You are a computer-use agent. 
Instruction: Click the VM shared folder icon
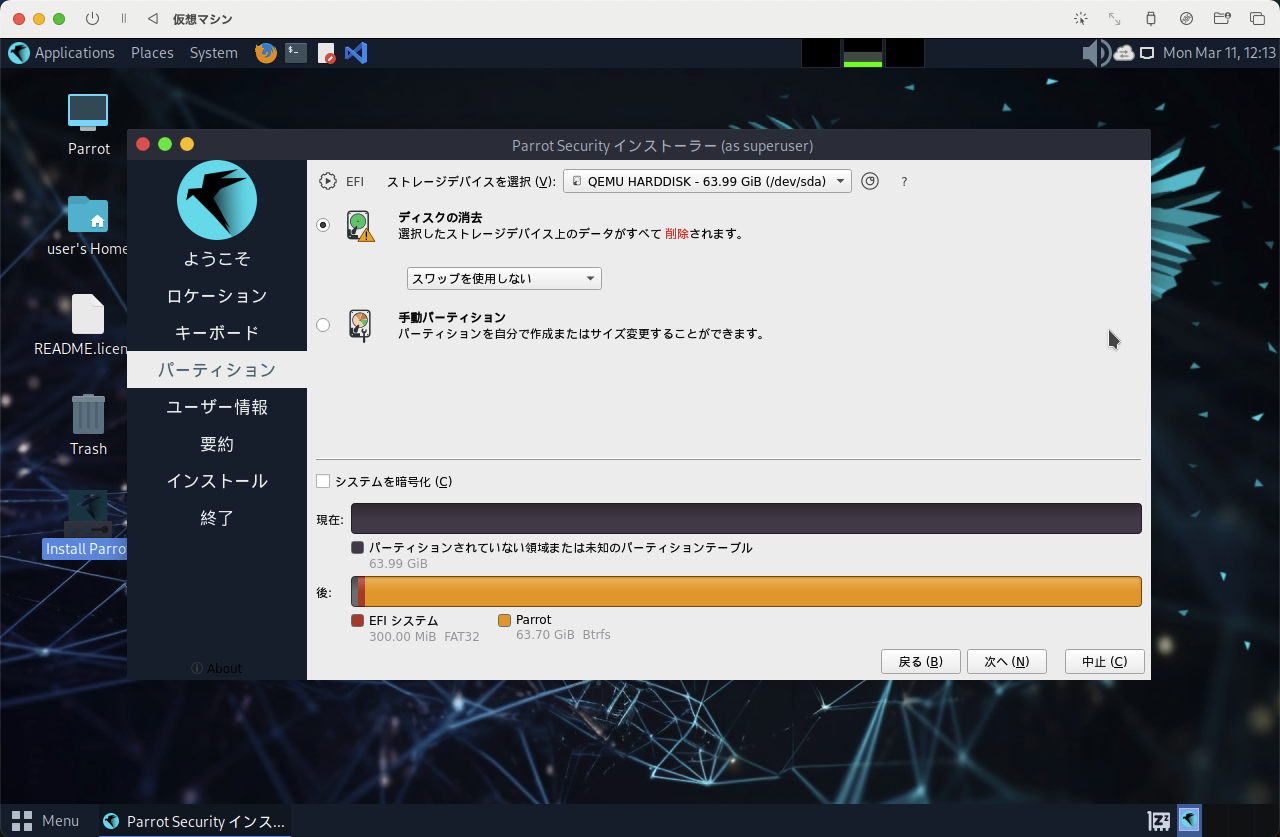[1221, 19]
